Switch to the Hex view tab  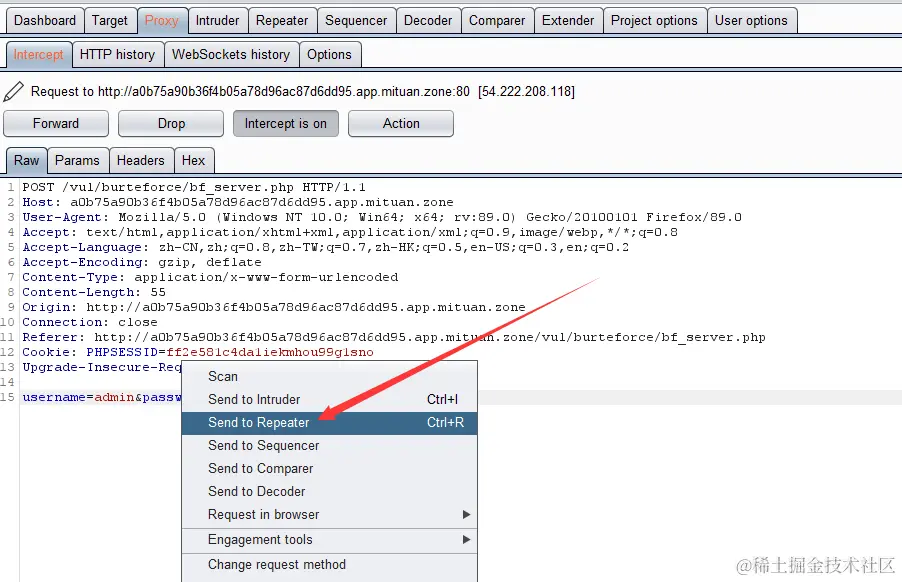[x=193, y=160]
